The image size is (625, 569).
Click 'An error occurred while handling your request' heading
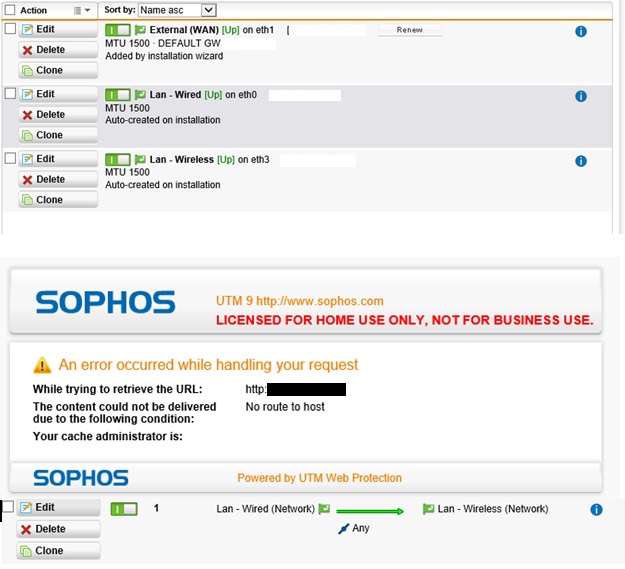208,365
